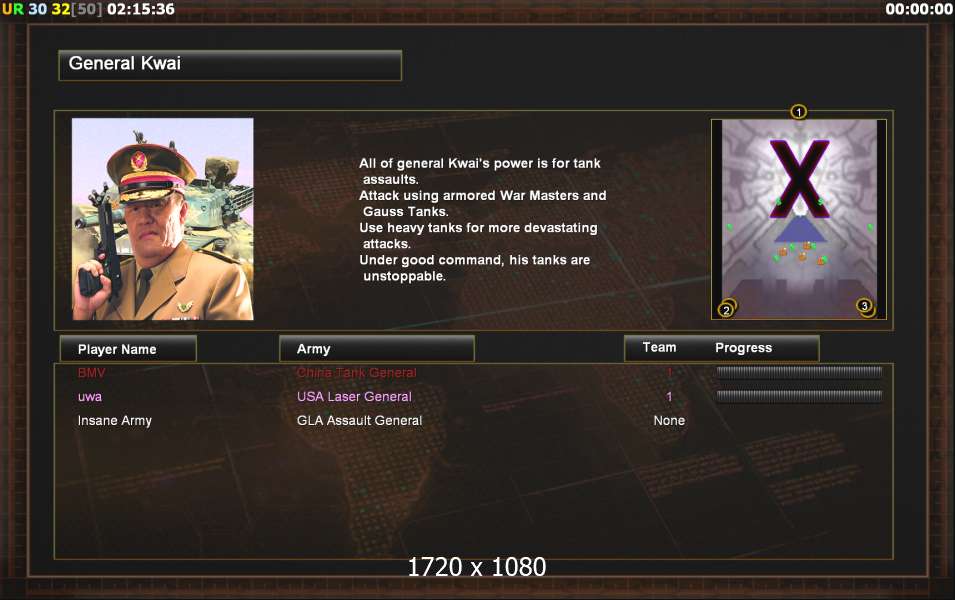Click the 00:00:00 clock at top right

click(919, 9)
